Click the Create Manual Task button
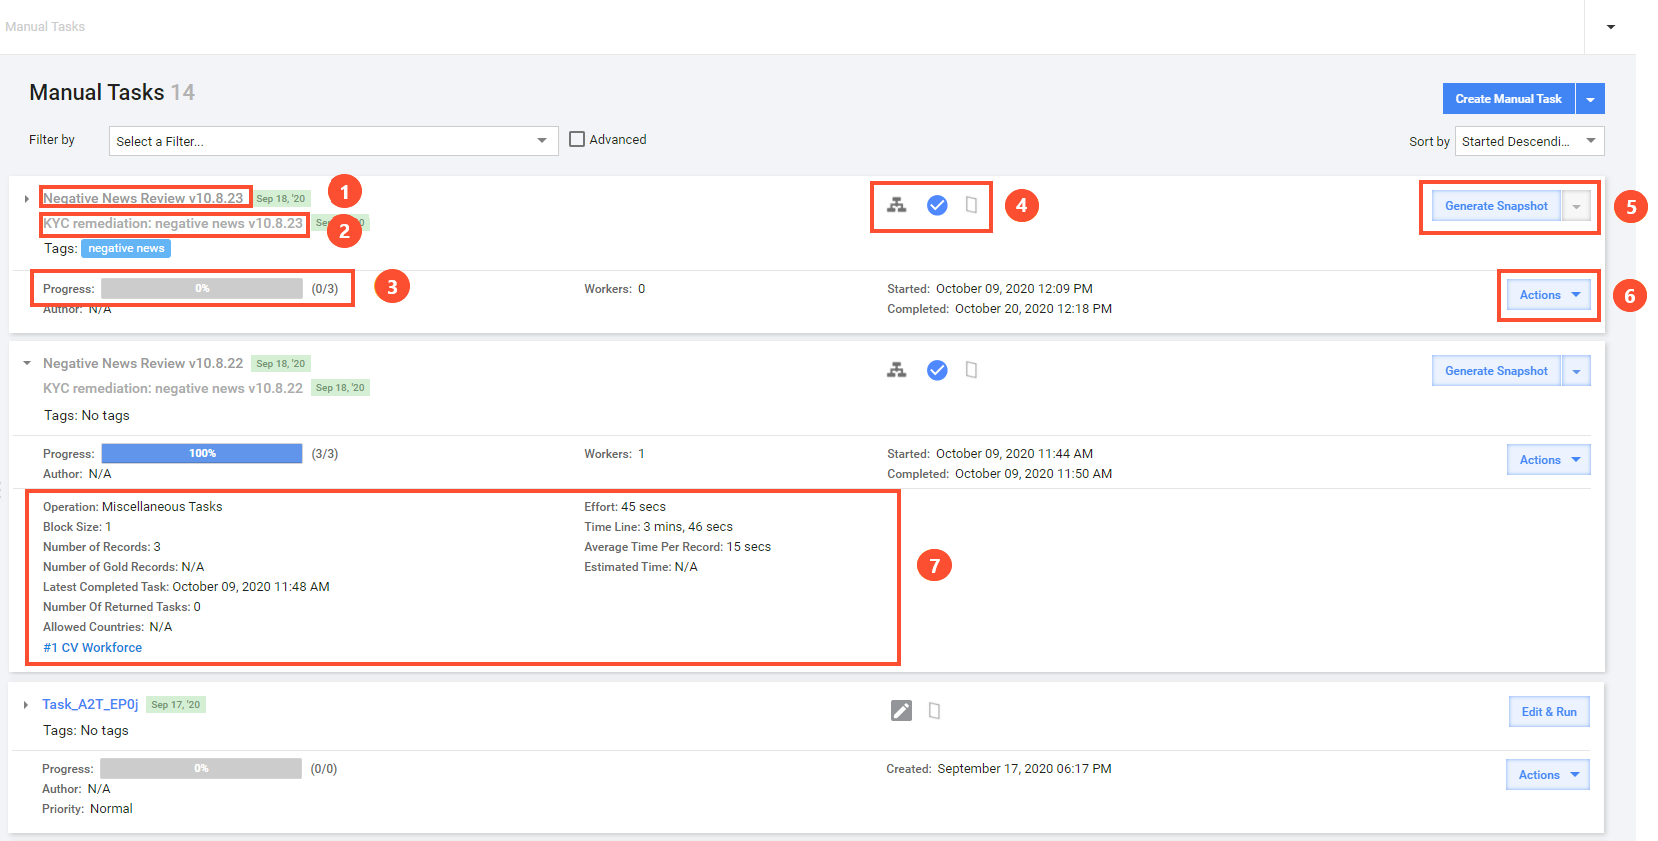Viewport: 1658px width, 841px height. (x=1508, y=99)
